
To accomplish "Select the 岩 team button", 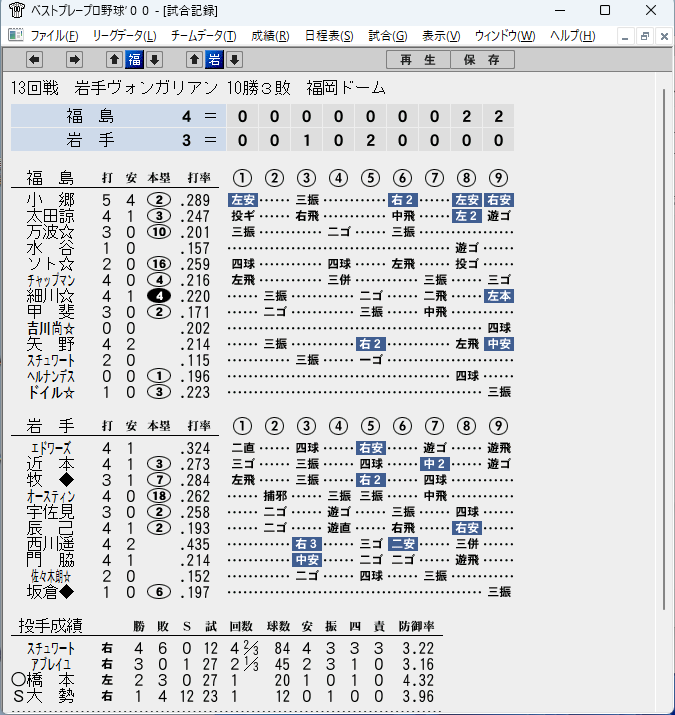I will click(214, 59).
